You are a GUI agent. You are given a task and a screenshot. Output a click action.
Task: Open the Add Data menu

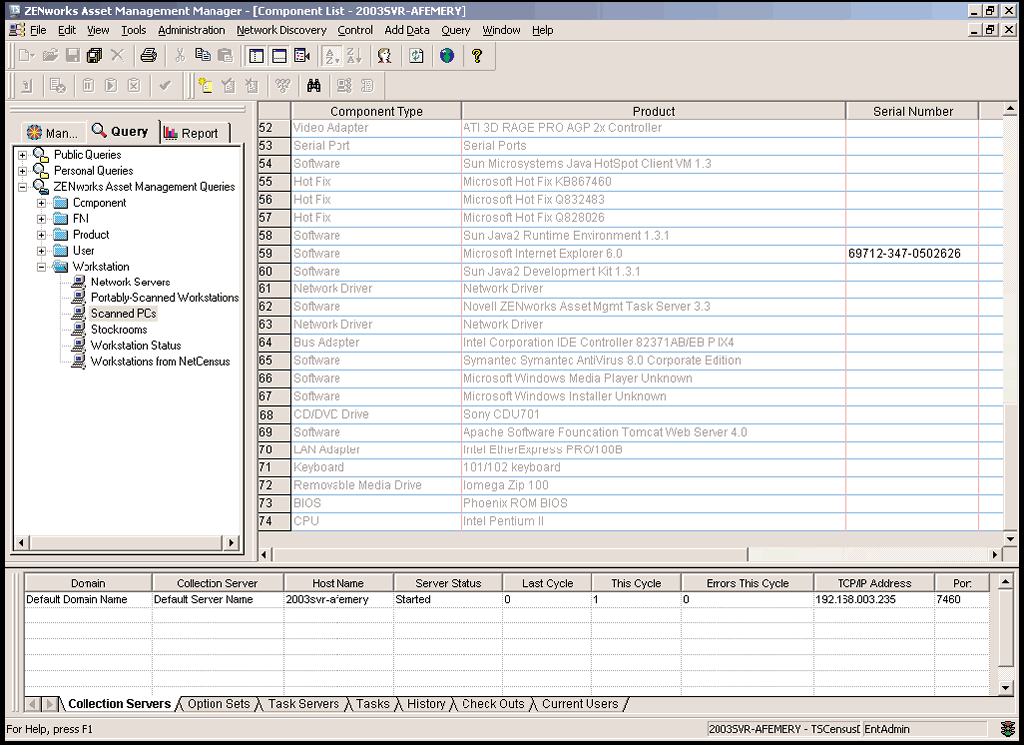(407, 30)
